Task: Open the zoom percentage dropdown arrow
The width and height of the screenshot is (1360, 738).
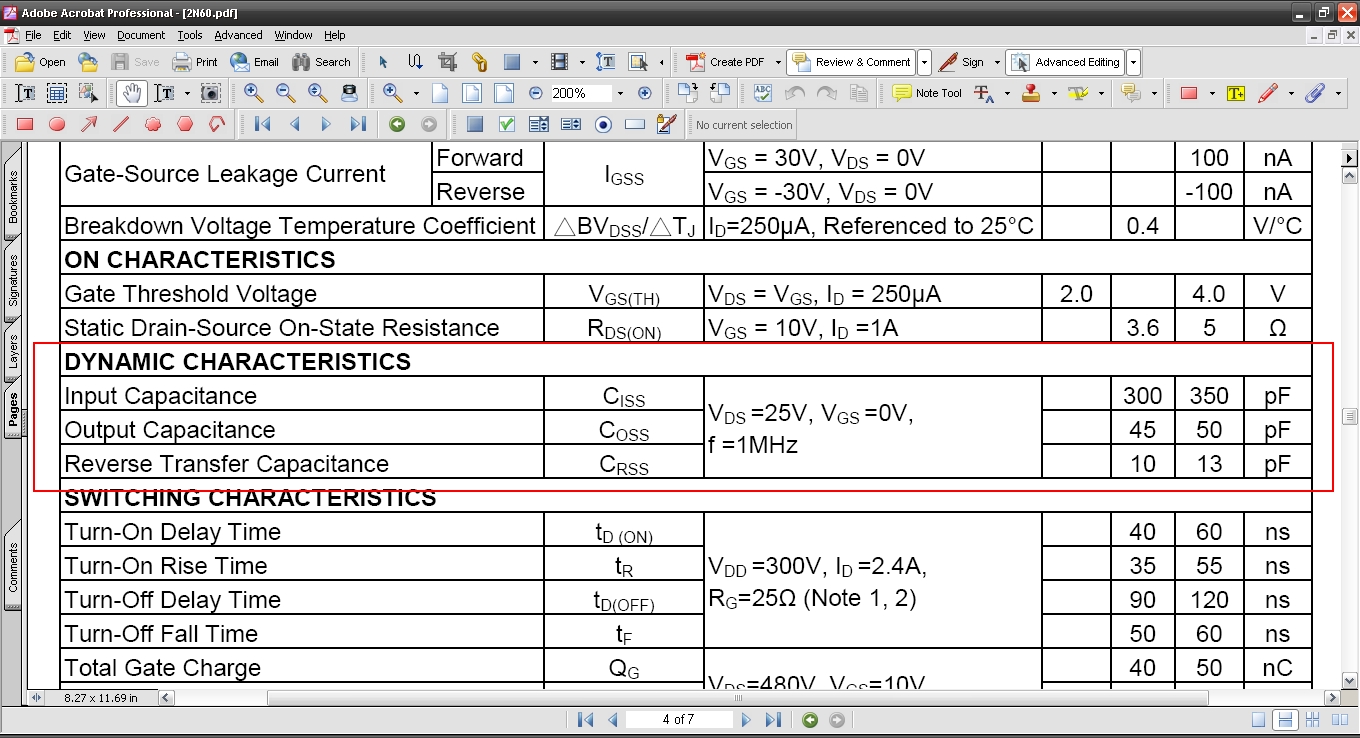Action: point(620,93)
